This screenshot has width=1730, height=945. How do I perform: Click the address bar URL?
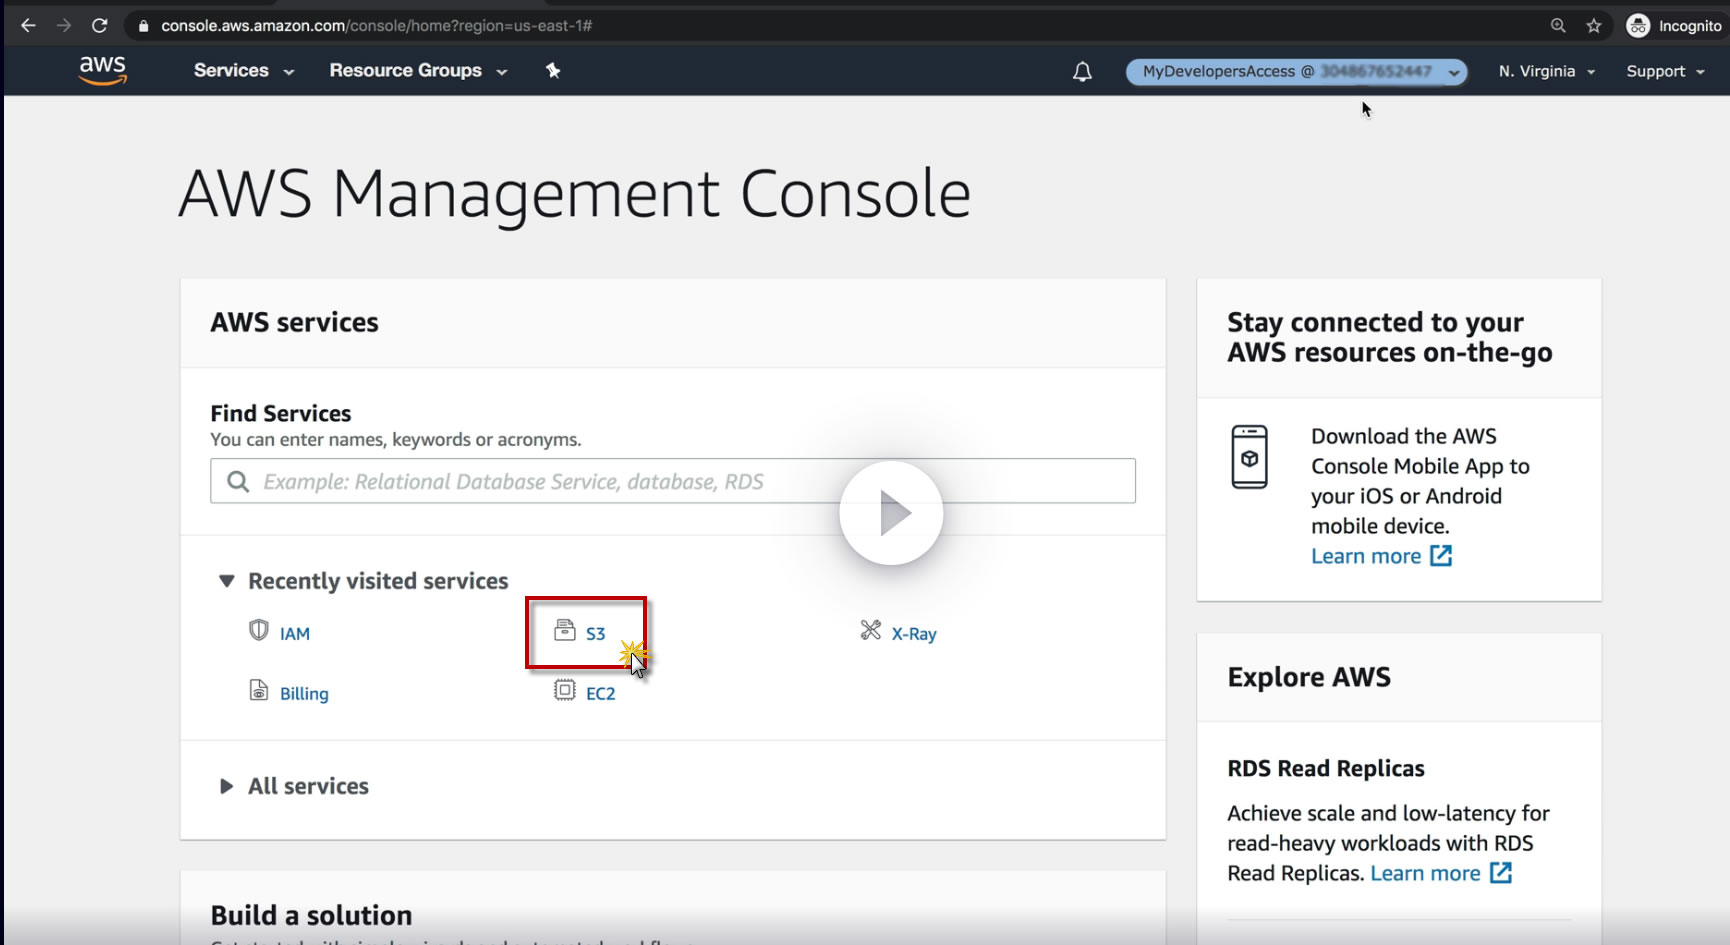point(377,26)
